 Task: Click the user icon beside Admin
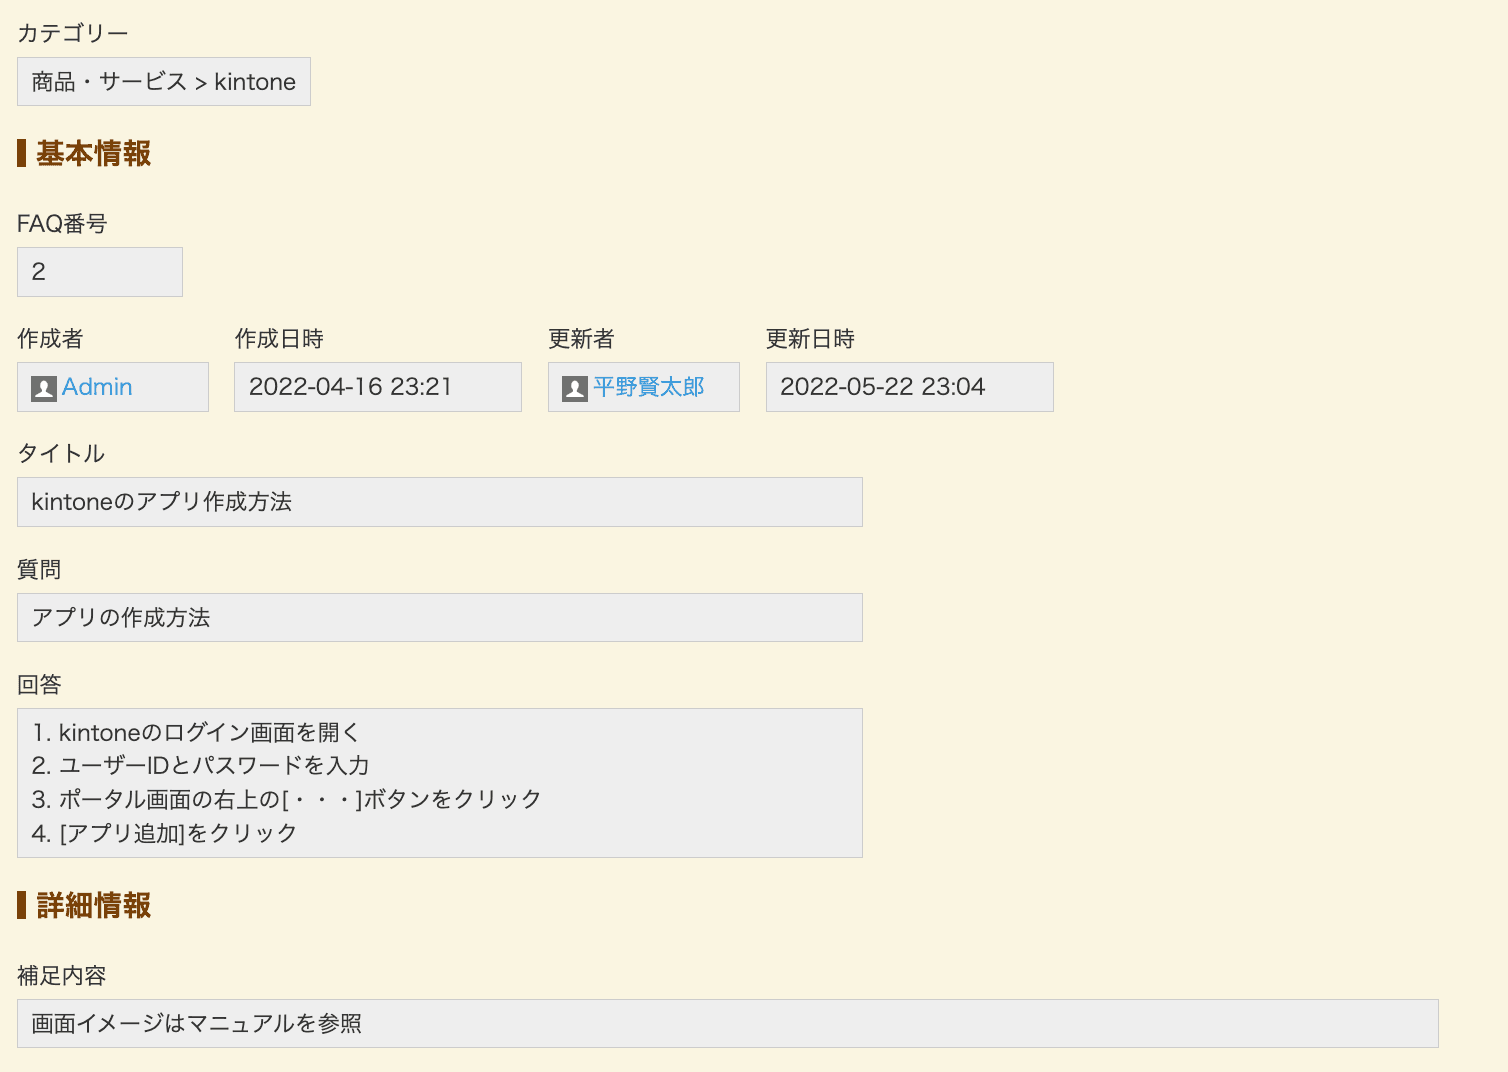(44, 388)
